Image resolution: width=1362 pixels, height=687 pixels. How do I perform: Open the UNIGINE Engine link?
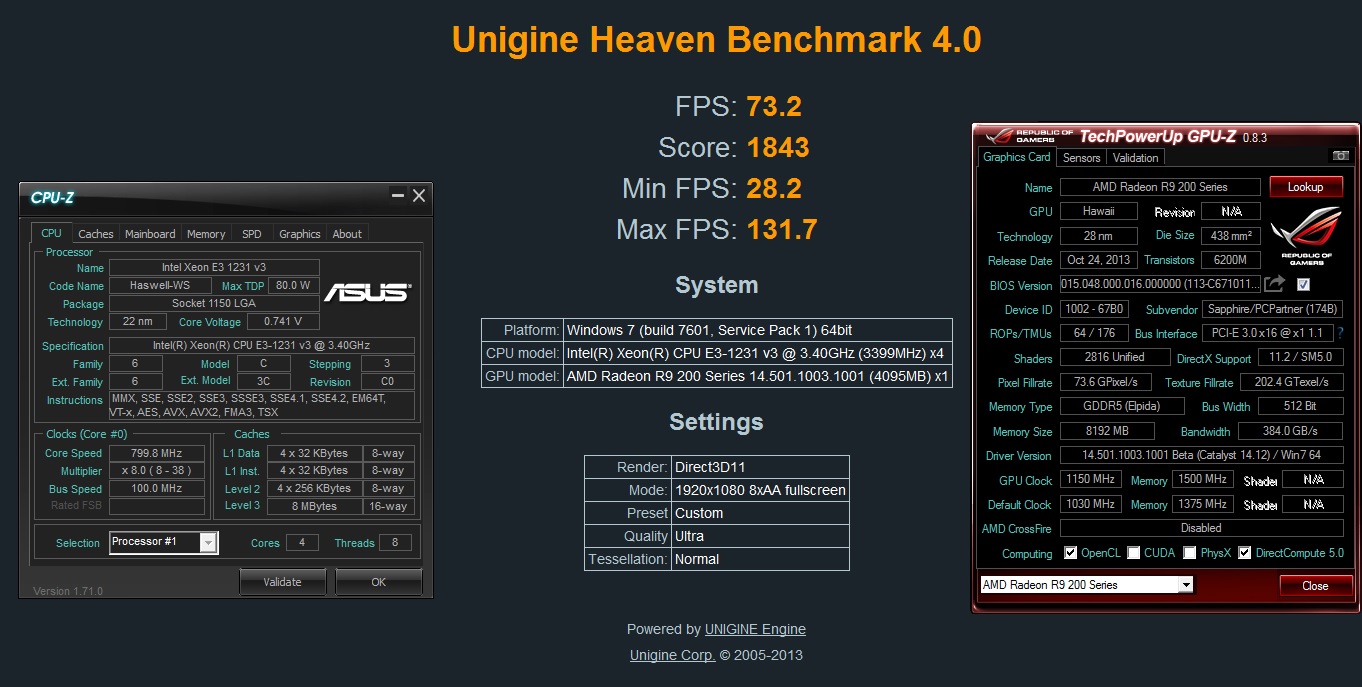(755, 629)
